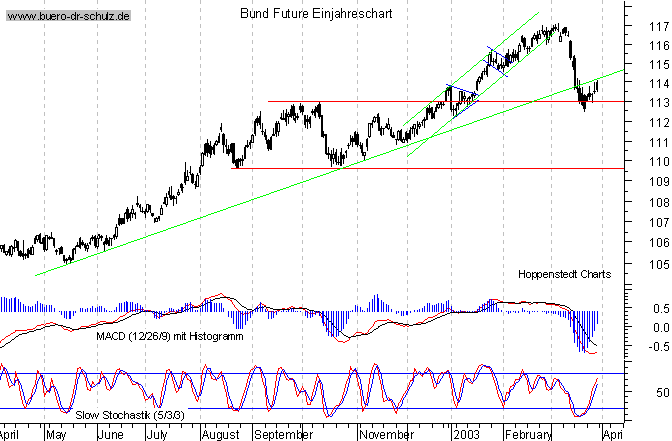The width and height of the screenshot is (672, 441).
Task: Click the 108 price axis label
Action: coord(659,202)
